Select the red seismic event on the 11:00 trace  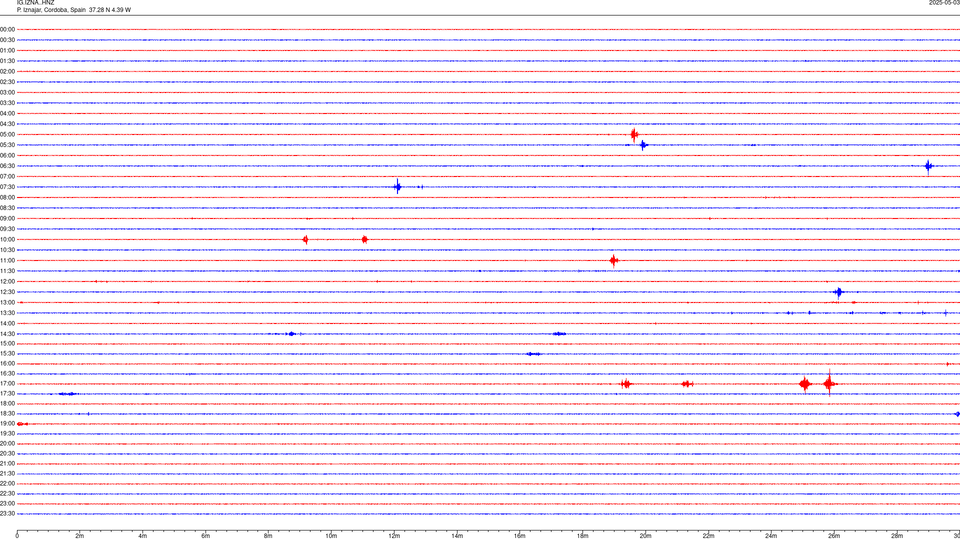coord(613,261)
